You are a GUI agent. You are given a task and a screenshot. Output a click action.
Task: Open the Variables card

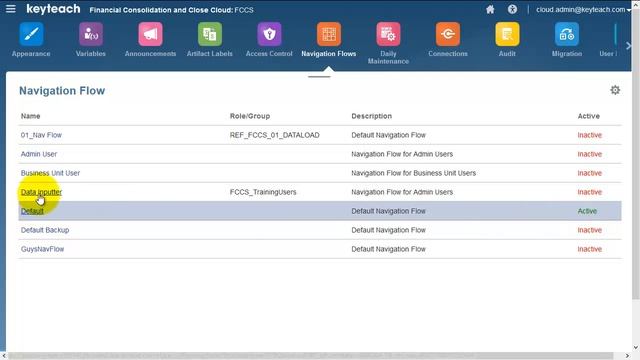(91, 40)
